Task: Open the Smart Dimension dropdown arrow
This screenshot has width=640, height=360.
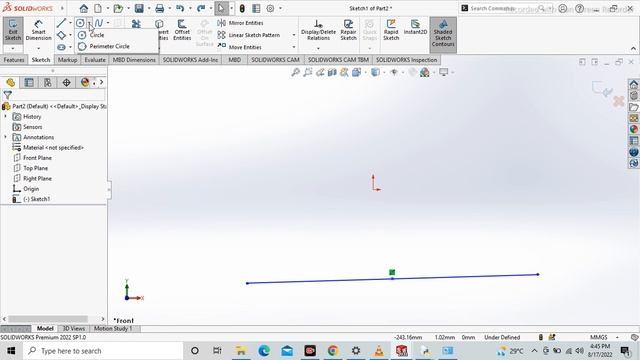Action: pos(38,49)
